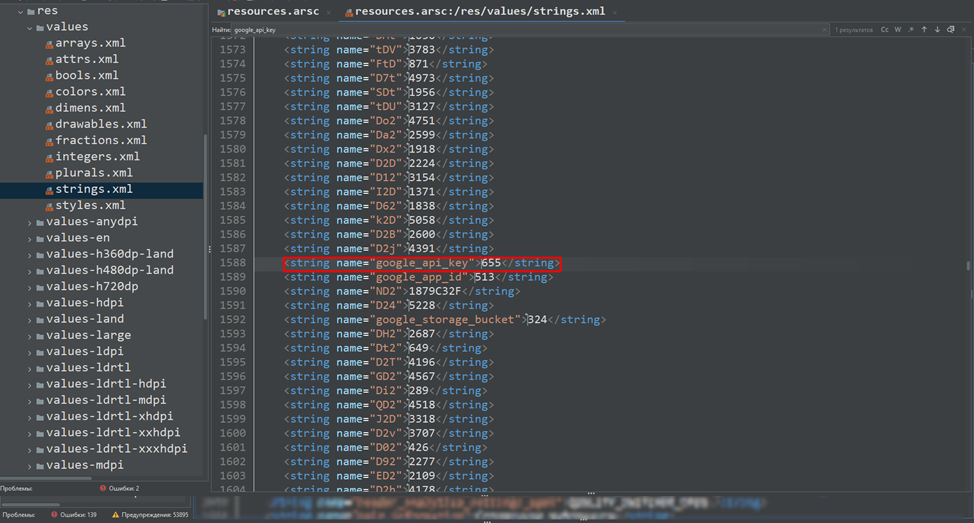This screenshot has width=974, height=523.
Task: Click the arrays.xml file icon
Action: point(48,43)
